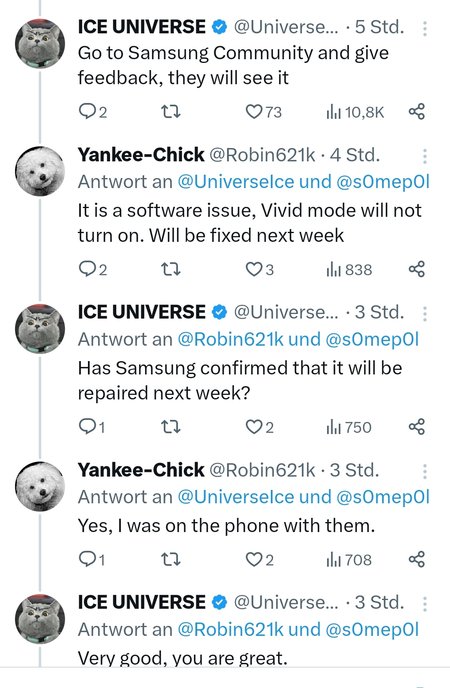Screen dimensions: 450x688
Task: Retweet the "Yes, I was on the phone" tweet
Action: [x=170, y=559]
